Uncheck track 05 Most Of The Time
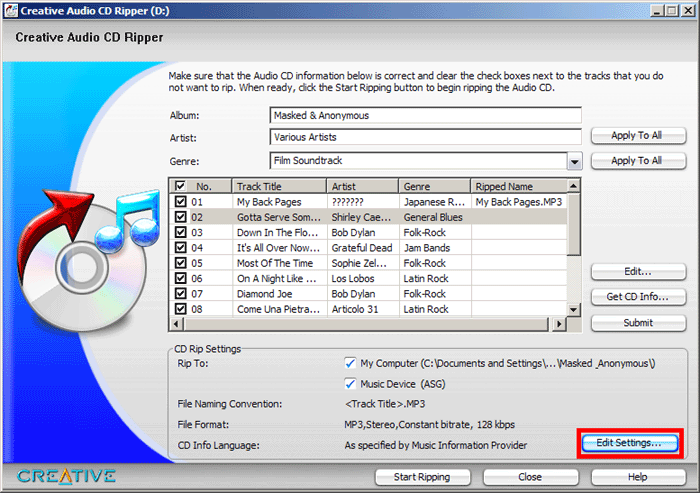Screen dimensions: 700x493 [x=180, y=263]
